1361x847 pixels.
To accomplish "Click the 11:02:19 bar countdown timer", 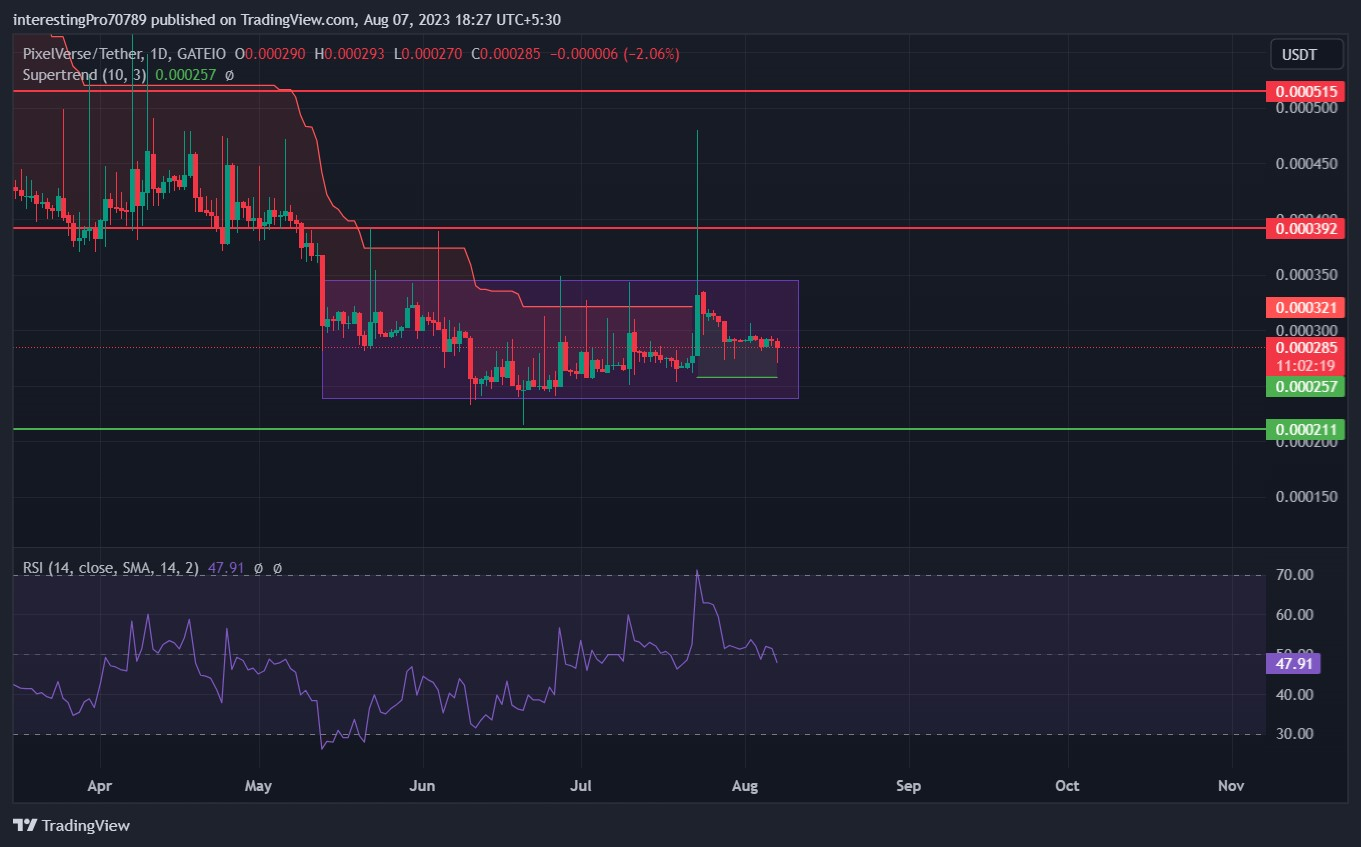I will tap(1305, 366).
